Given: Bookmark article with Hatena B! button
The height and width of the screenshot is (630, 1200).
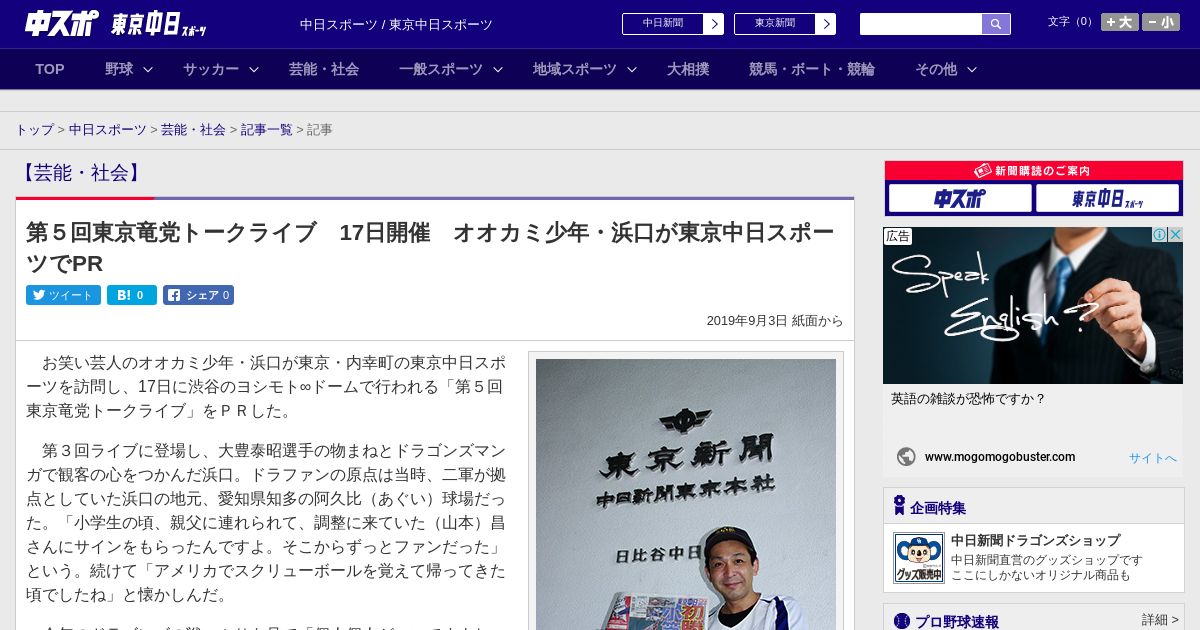Looking at the screenshot, I should (x=132, y=295).
